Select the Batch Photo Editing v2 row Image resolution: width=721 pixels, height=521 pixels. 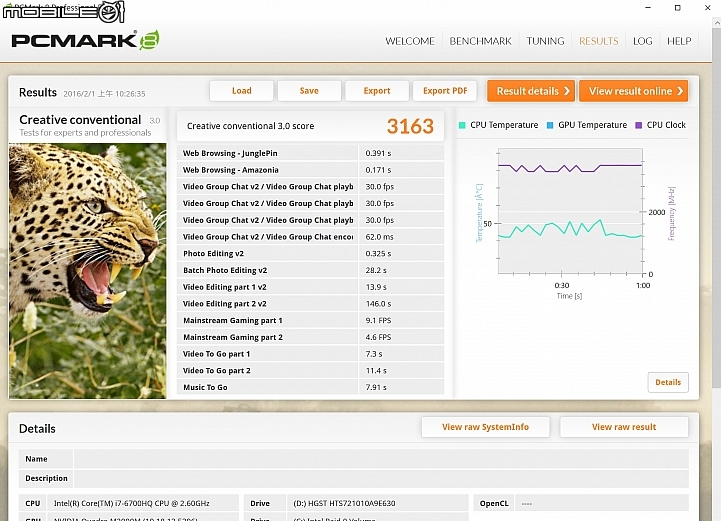(x=310, y=270)
